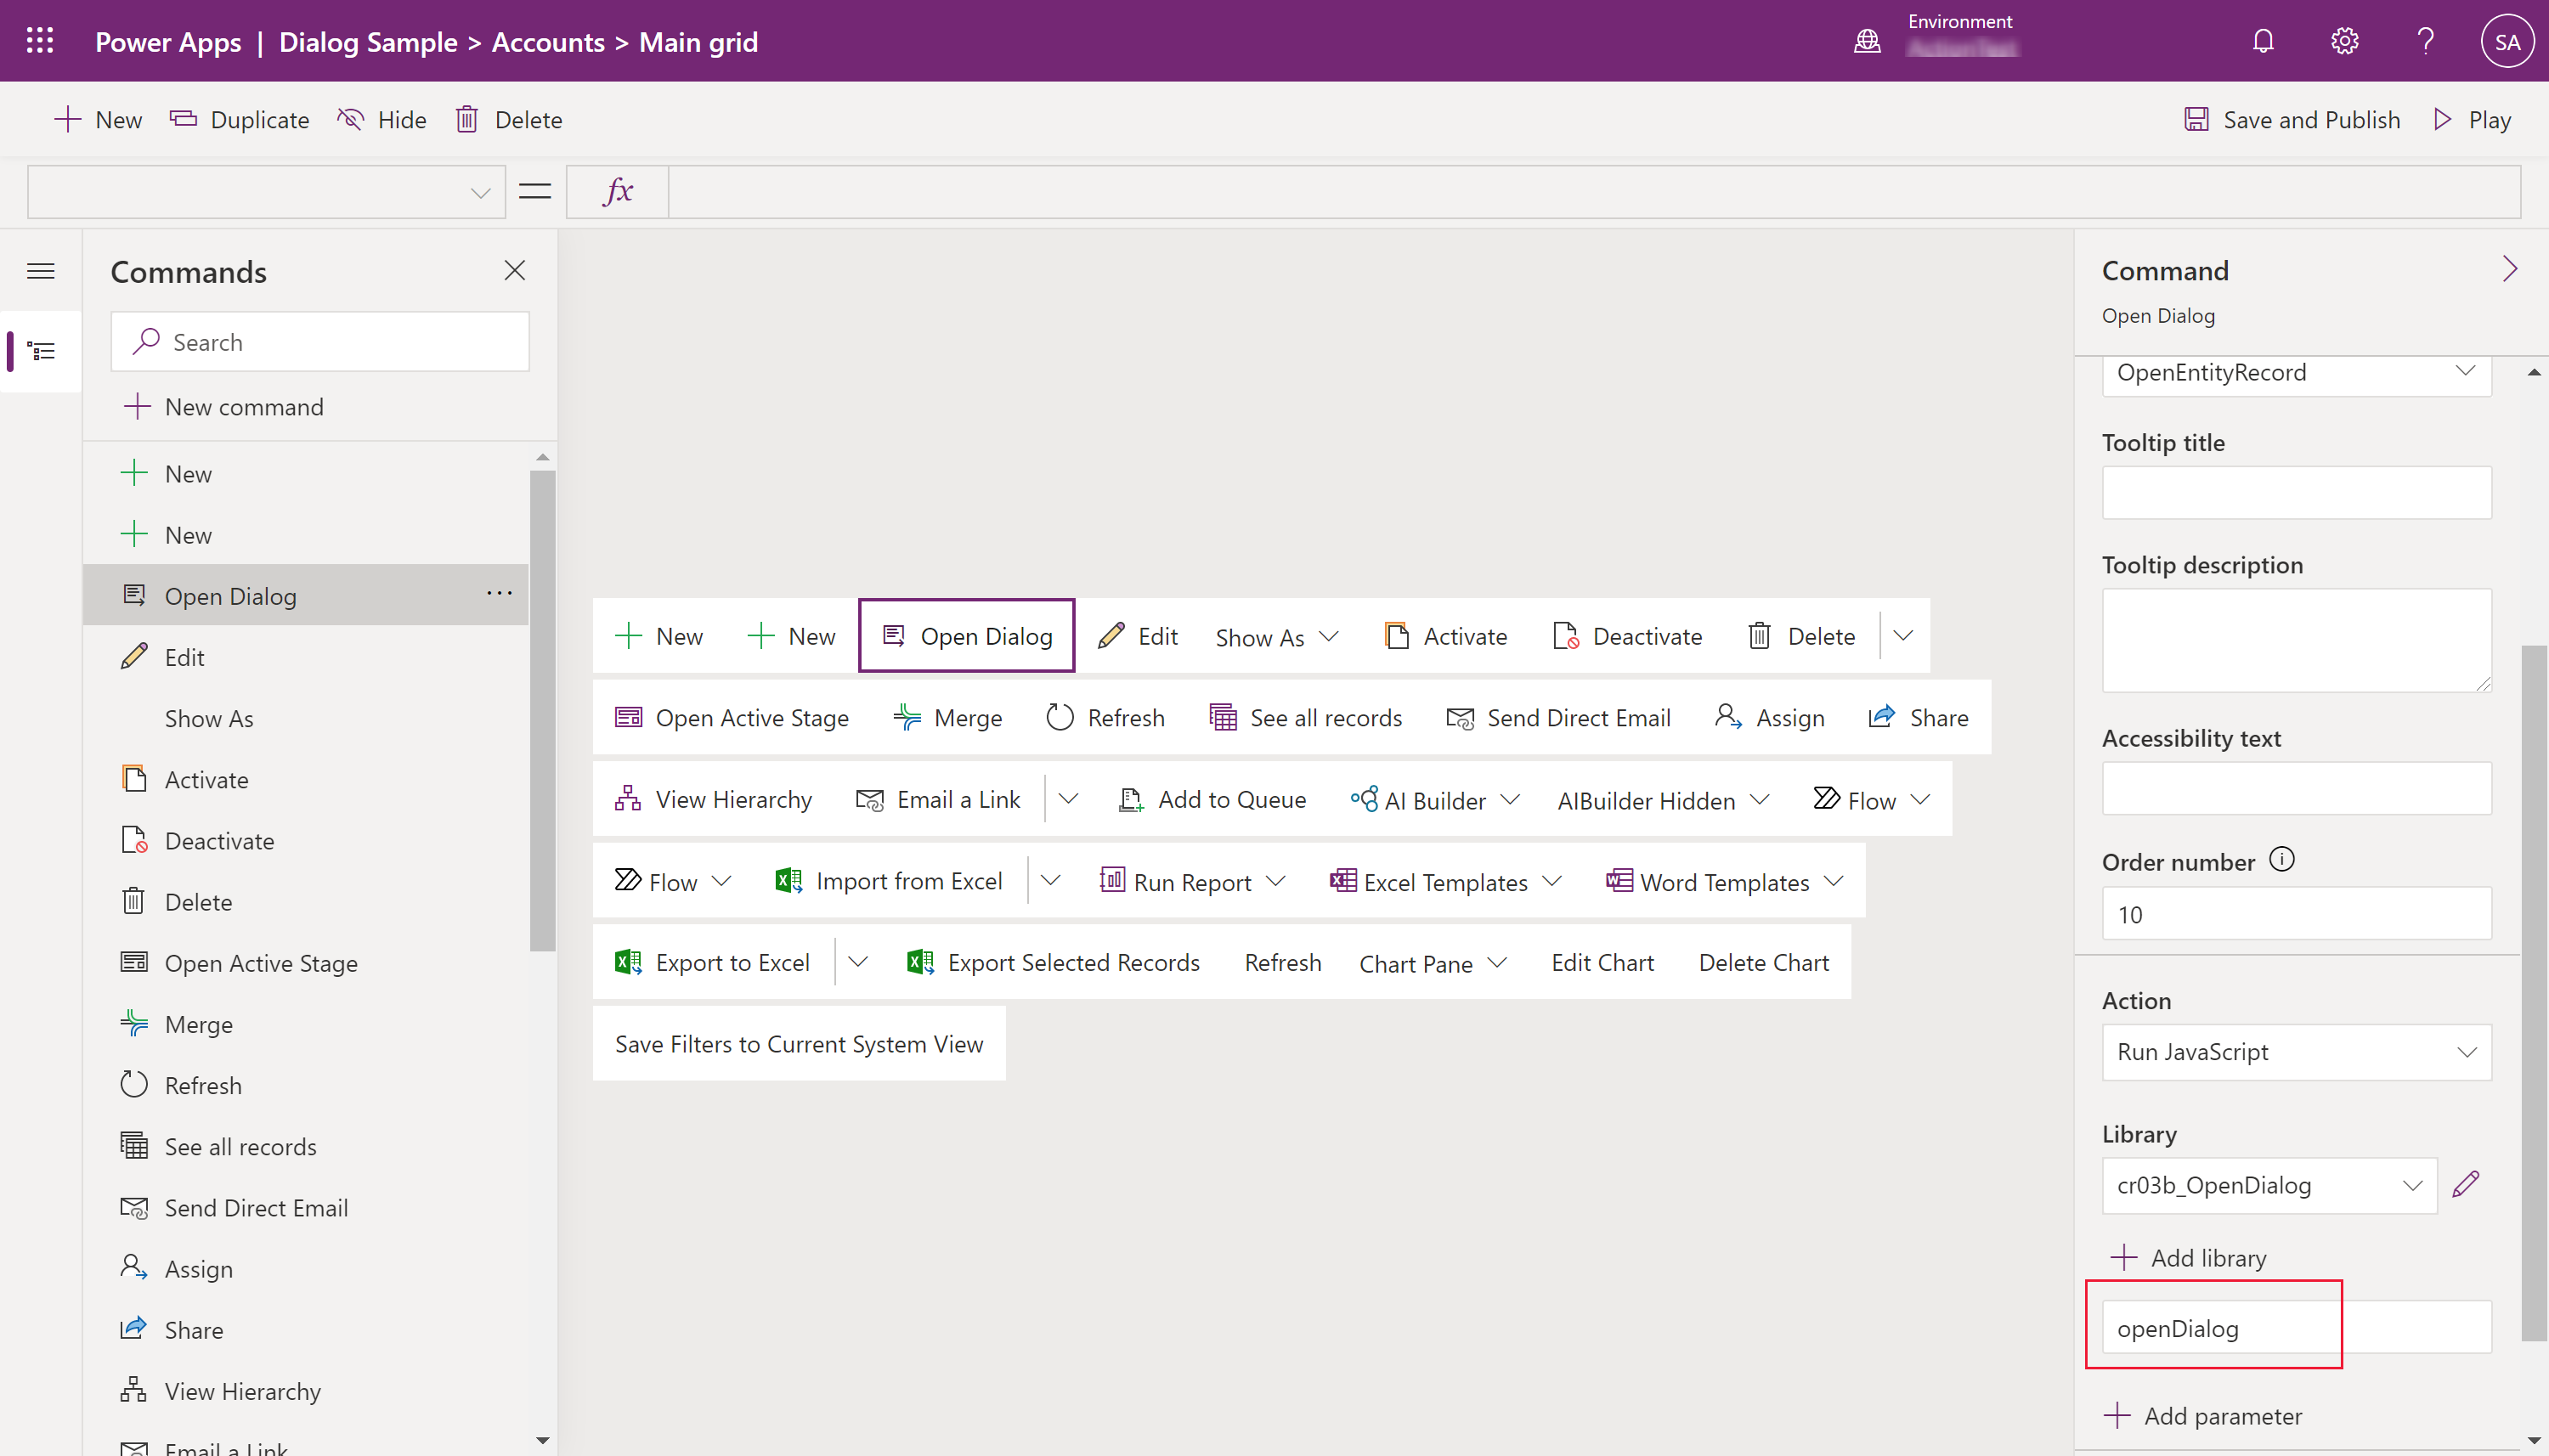The height and width of the screenshot is (1456, 2549).
Task: Expand the Library cr03b_OpenDialog dropdown
Action: [x=2412, y=1185]
